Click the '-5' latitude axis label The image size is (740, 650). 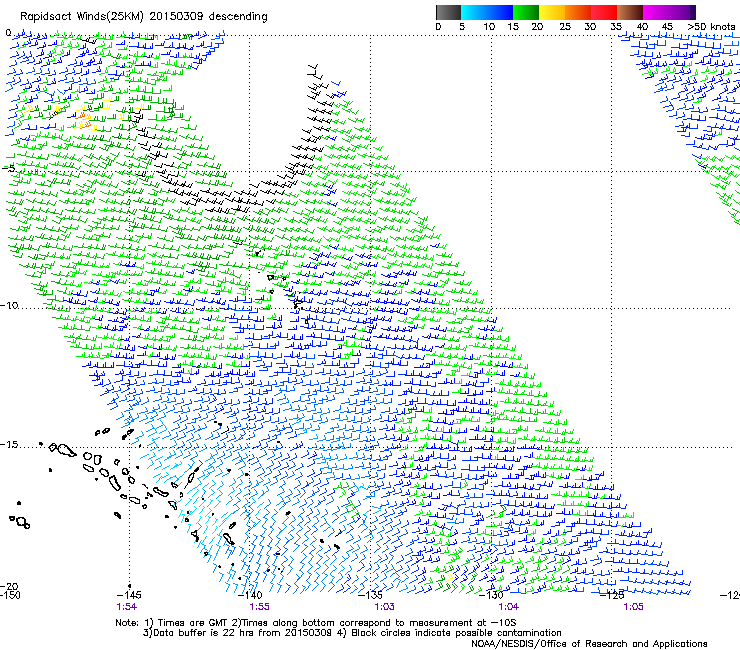[8, 169]
